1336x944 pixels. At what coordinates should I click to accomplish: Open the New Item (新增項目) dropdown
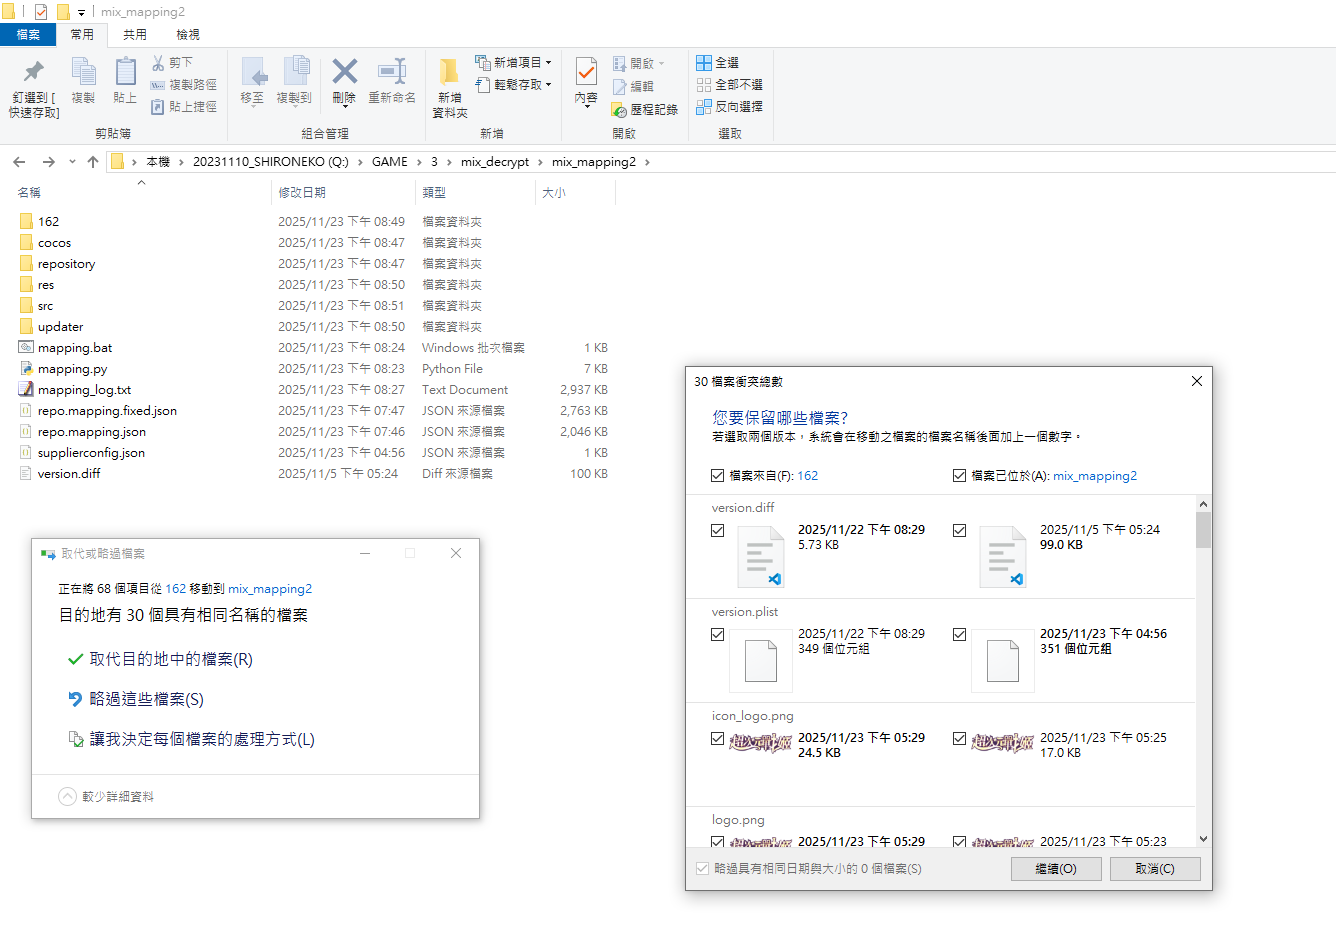tap(514, 62)
